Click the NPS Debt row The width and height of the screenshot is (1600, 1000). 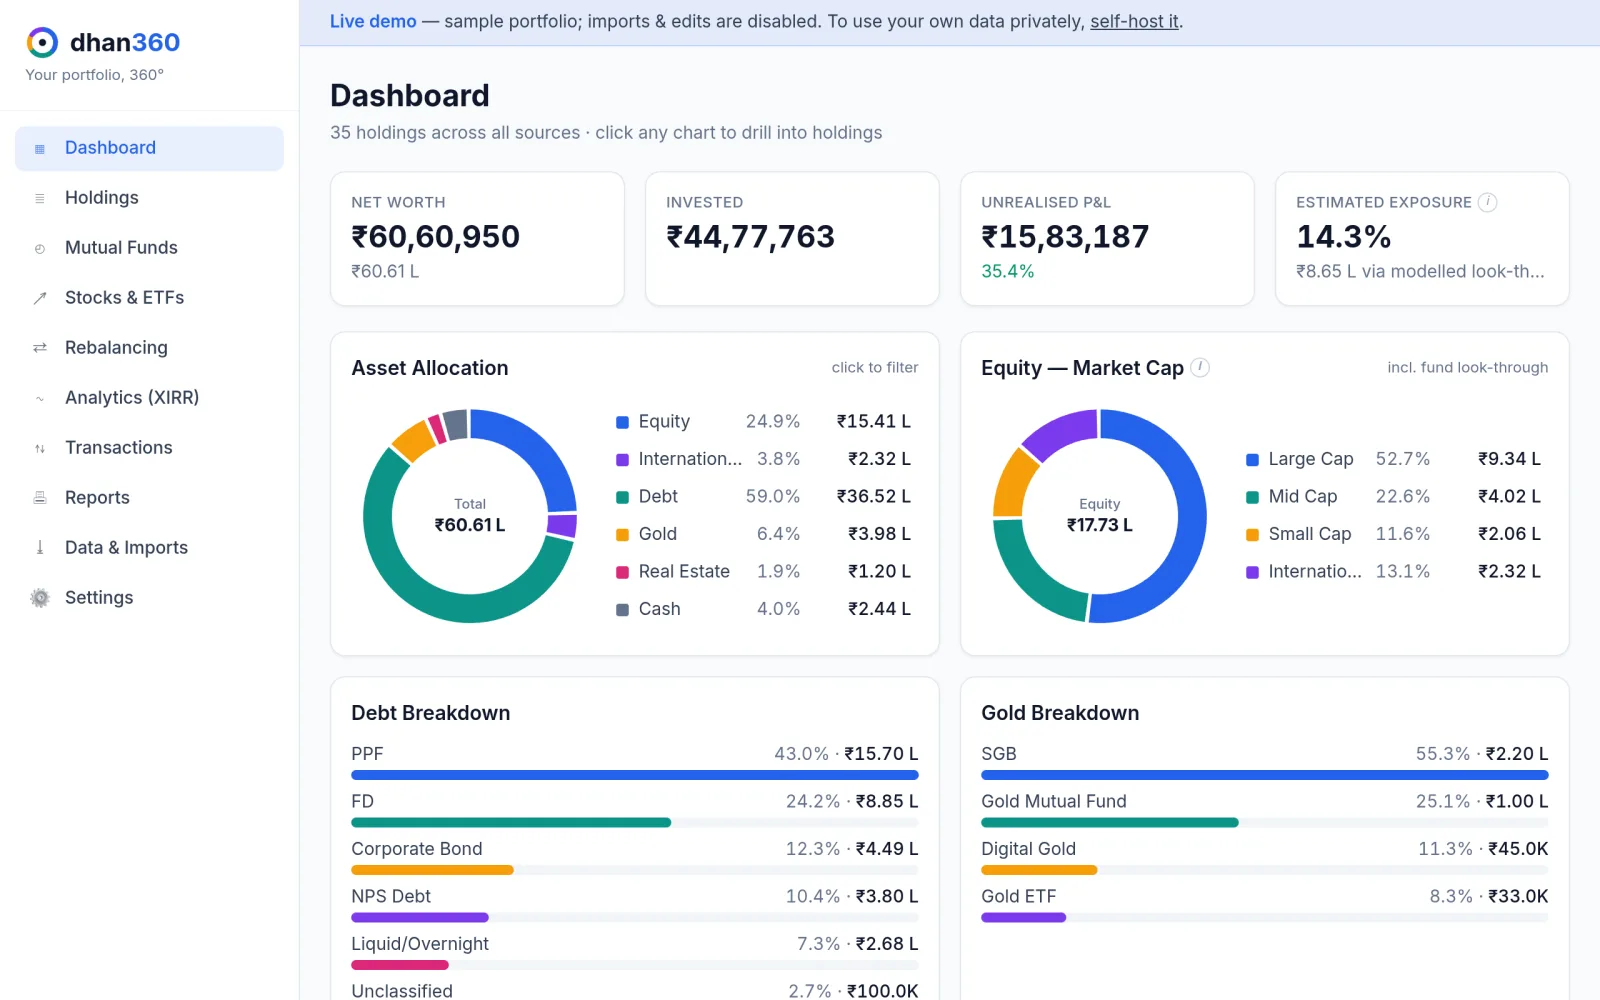(x=635, y=904)
